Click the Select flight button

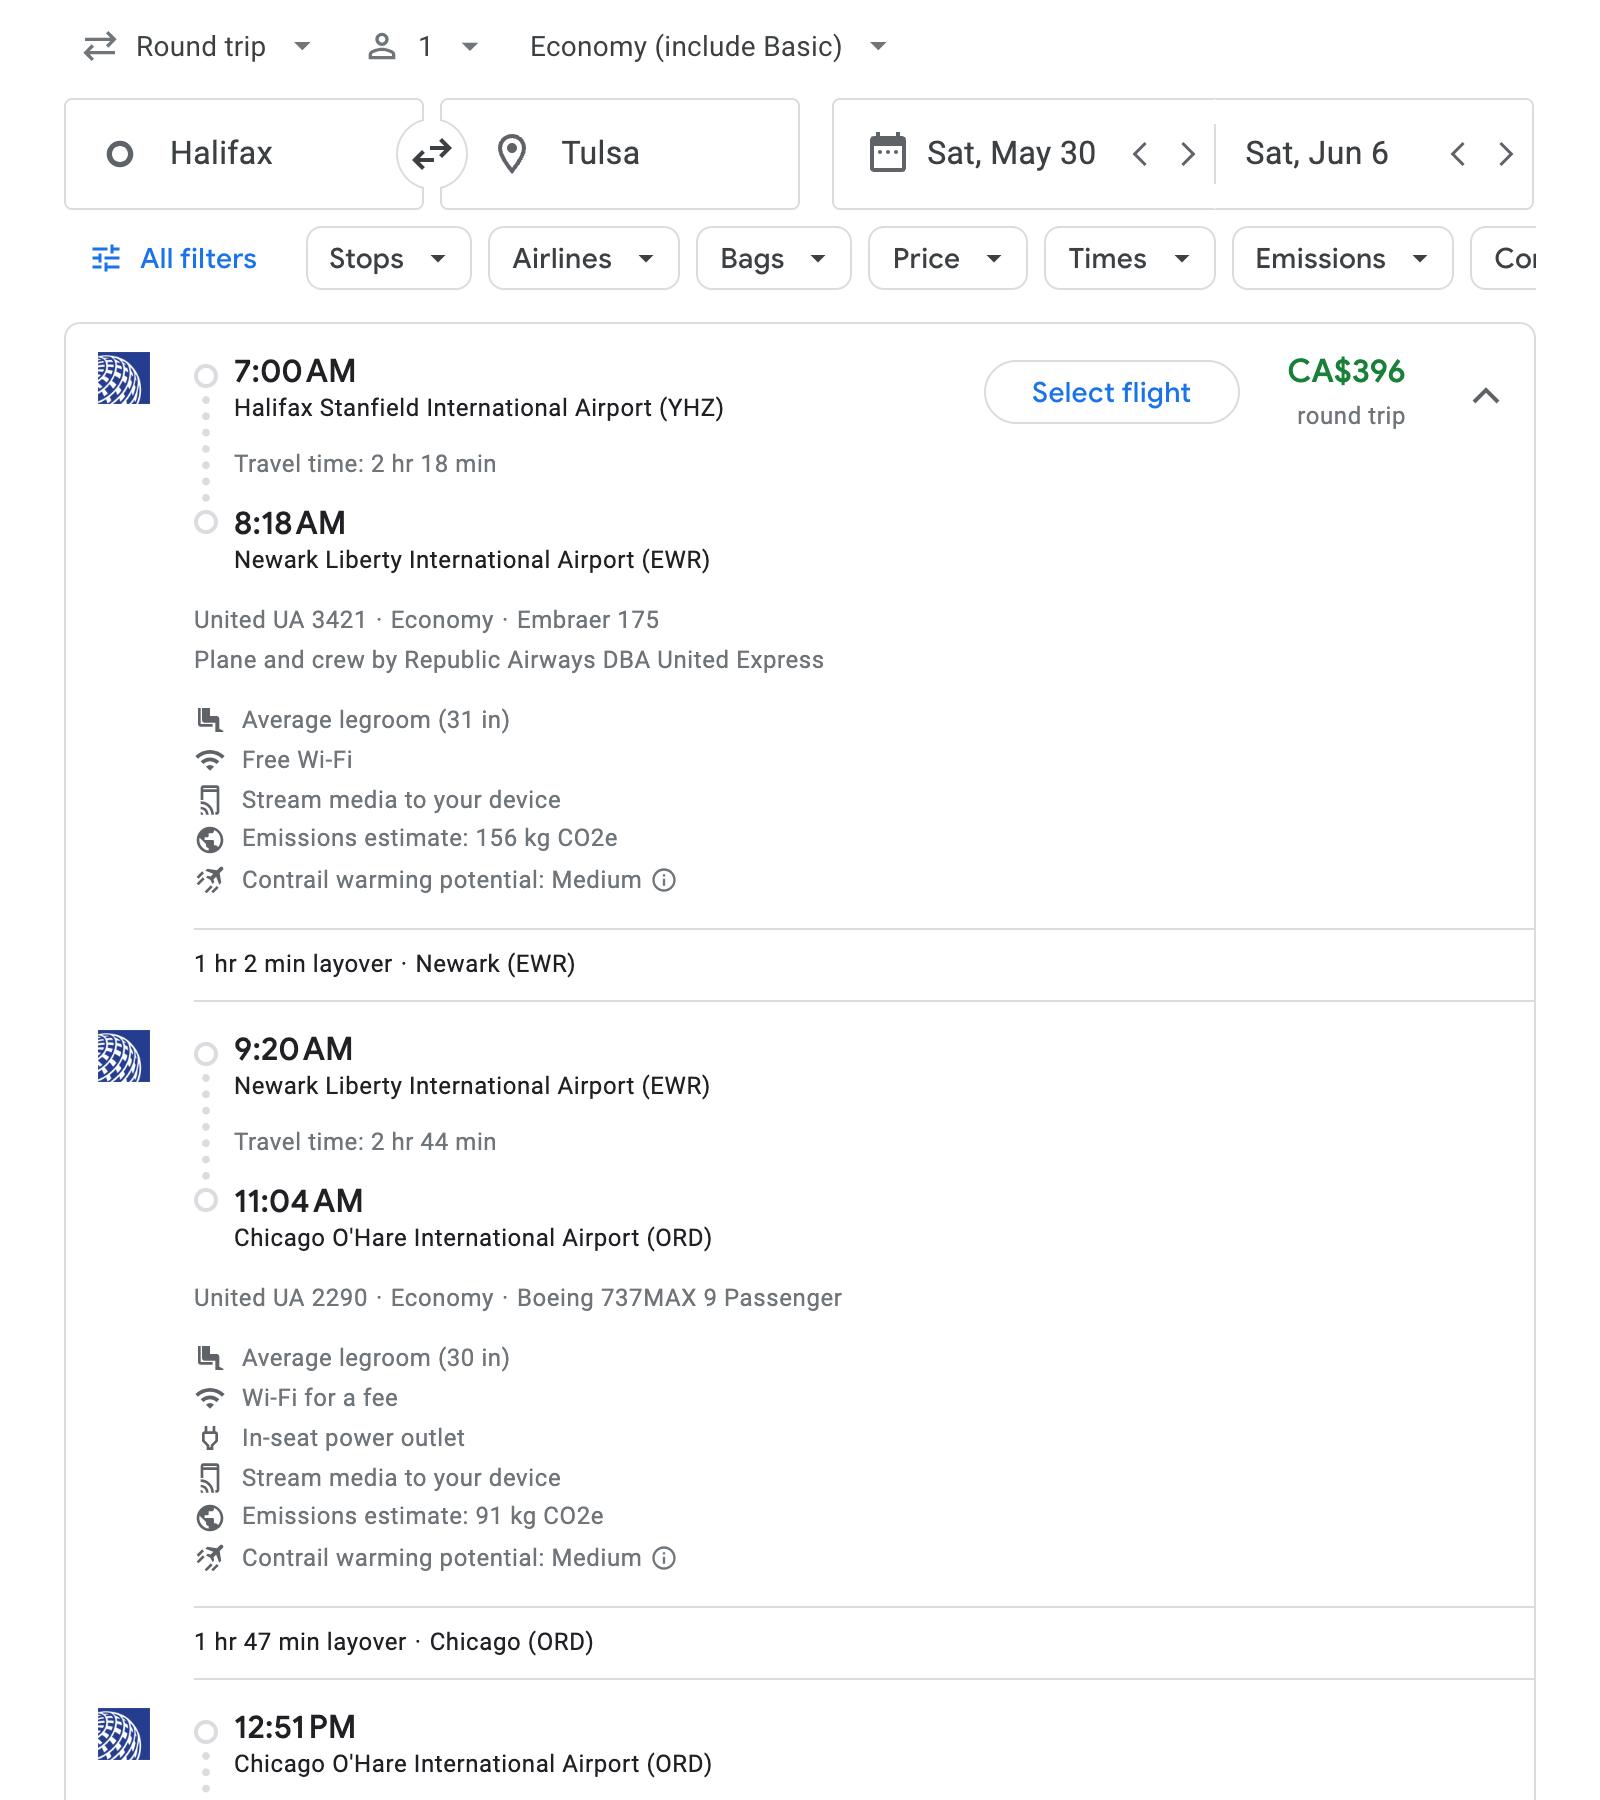coord(1110,392)
